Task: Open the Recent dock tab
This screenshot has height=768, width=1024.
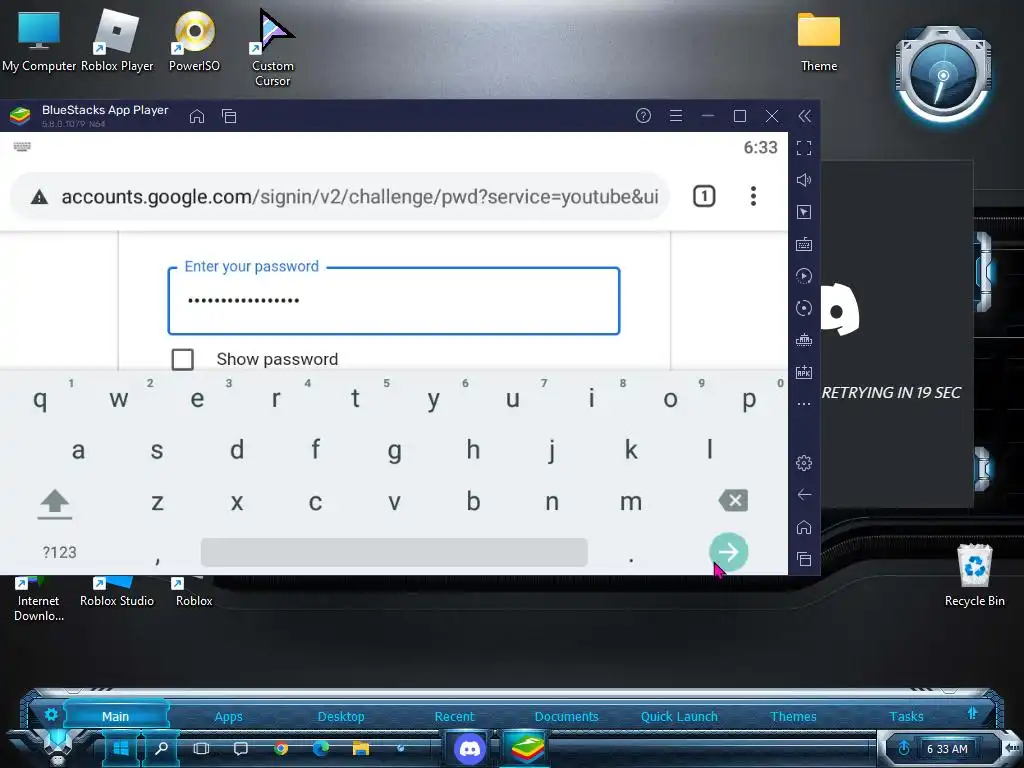Action: pyautogui.click(x=454, y=716)
